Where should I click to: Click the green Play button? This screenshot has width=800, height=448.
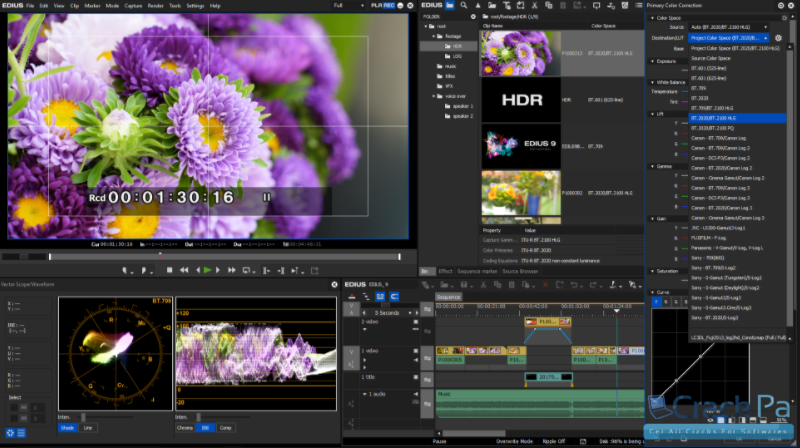click(x=207, y=270)
